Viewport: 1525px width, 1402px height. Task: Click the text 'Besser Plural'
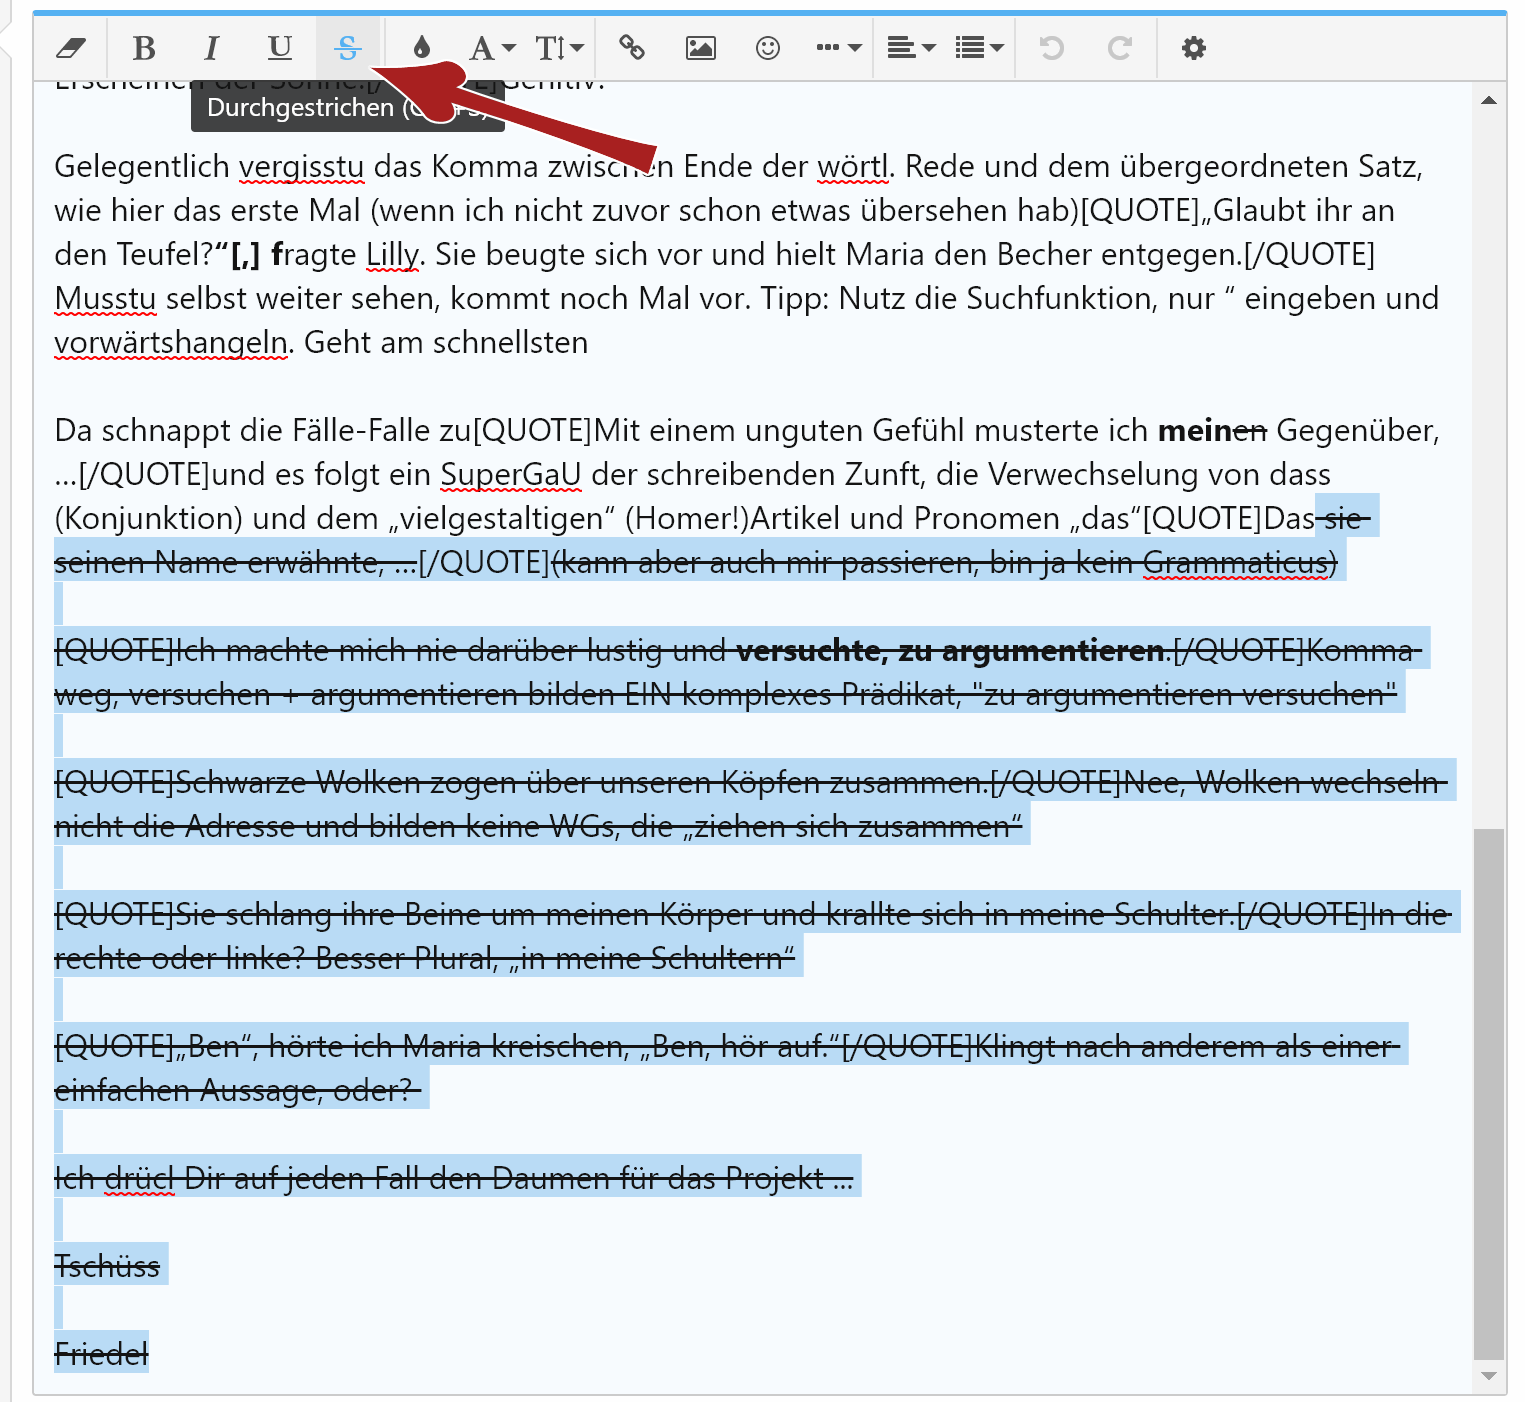click(x=406, y=958)
